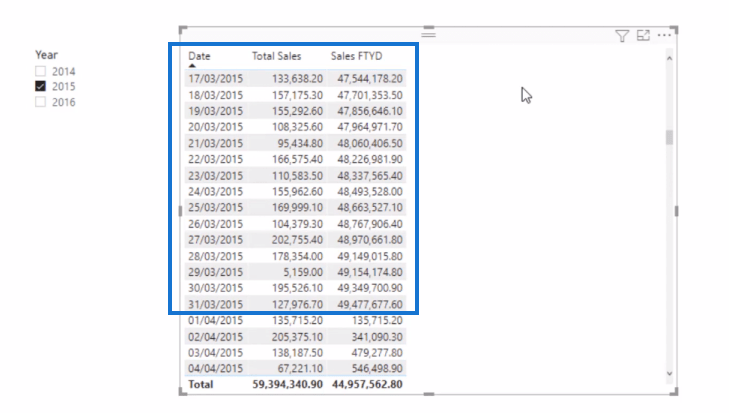Select the 02/04/2015 date cell

point(215,337)
